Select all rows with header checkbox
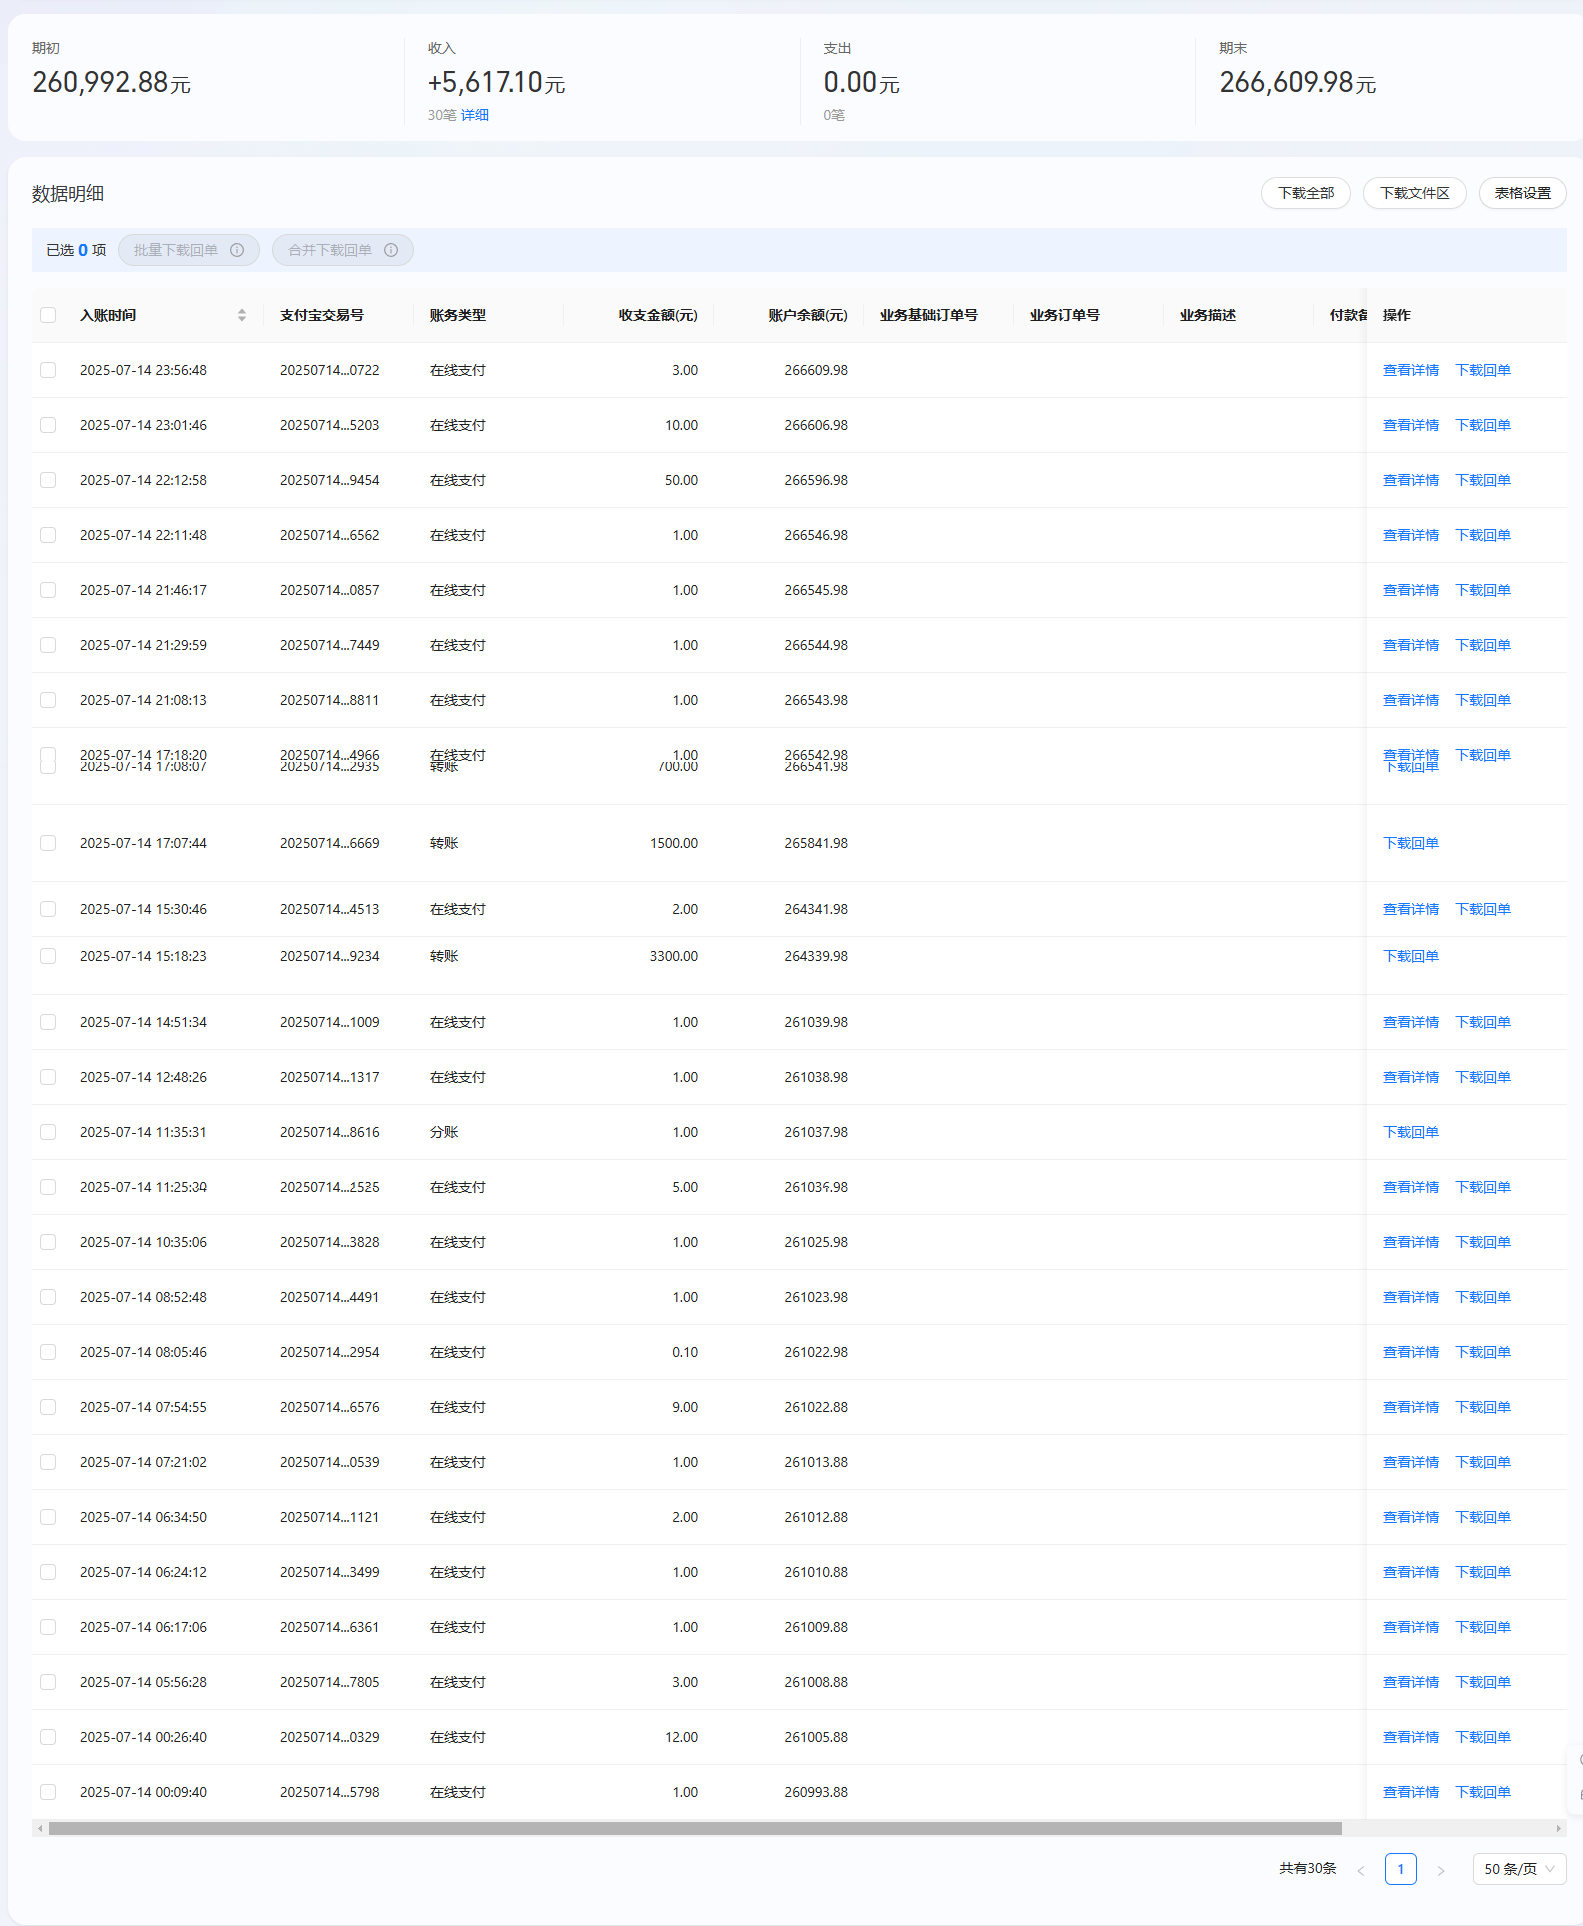Screen dimensions: 1583x1926 (x=48, y=315)
